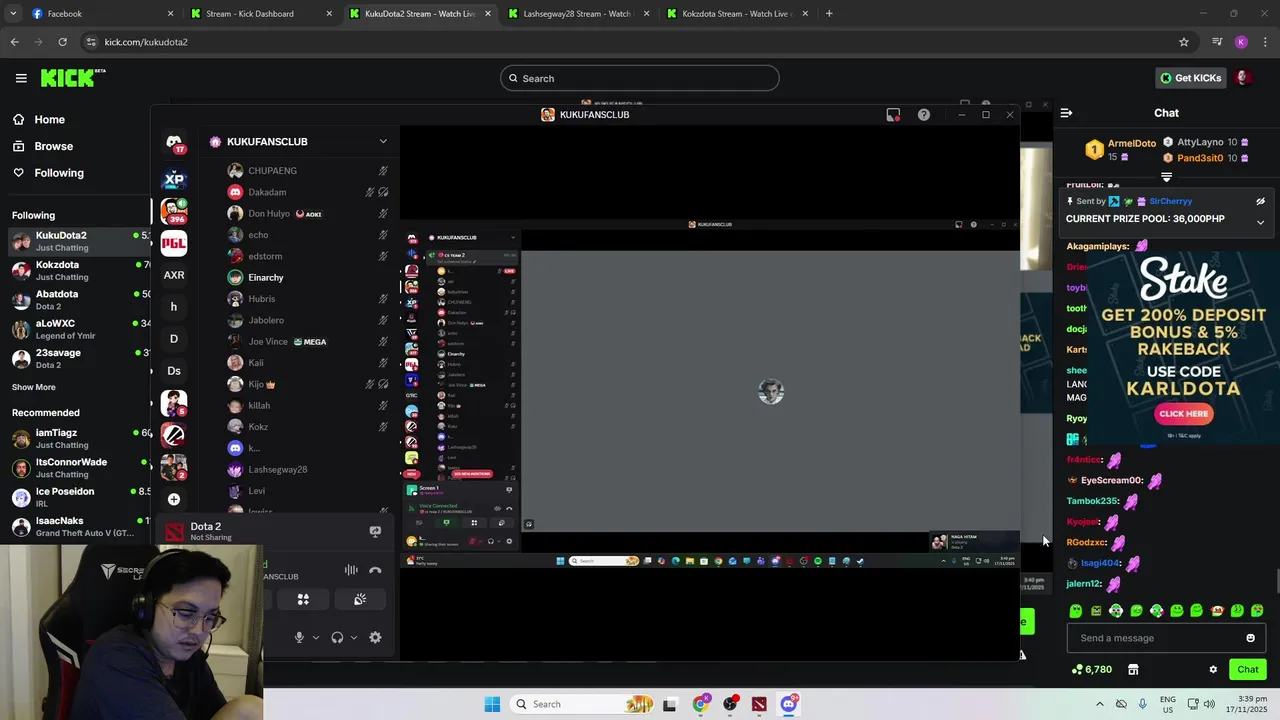Expand KUKUFANSCLUB server dropdown menu
The image size is (1280, 720).
pos(383,142)
